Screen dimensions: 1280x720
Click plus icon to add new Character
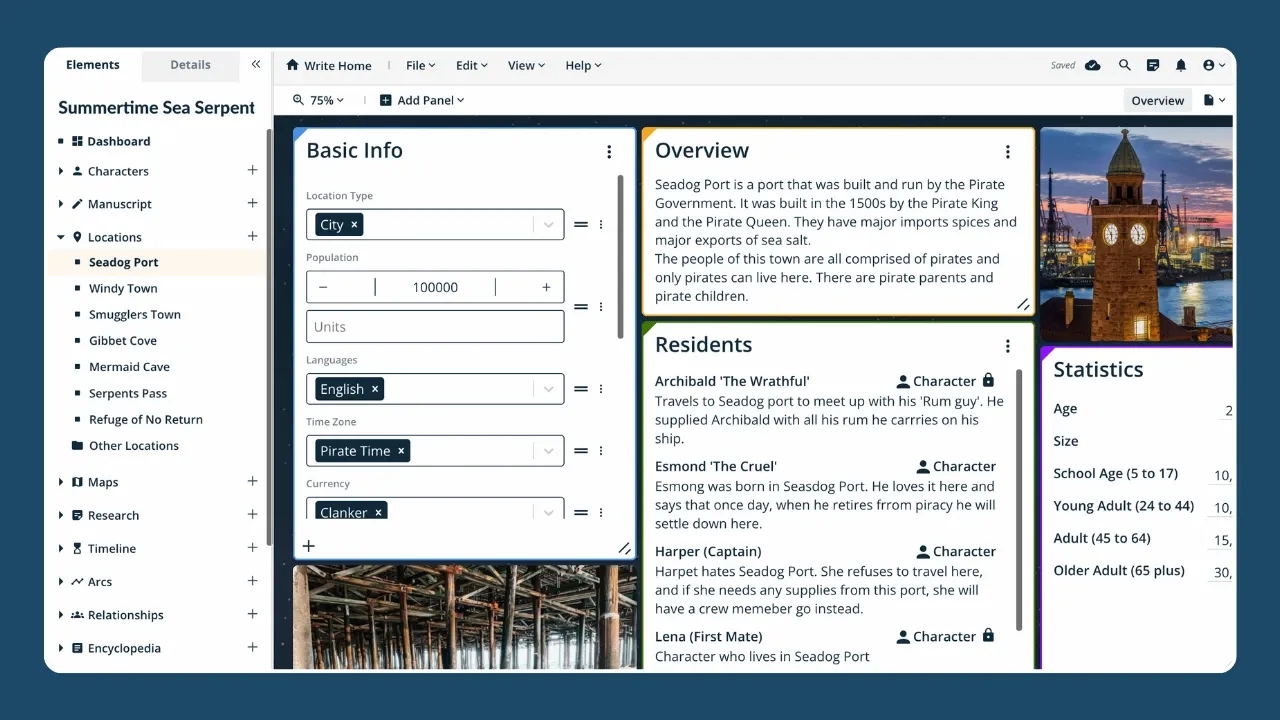[x=252, y=171]
